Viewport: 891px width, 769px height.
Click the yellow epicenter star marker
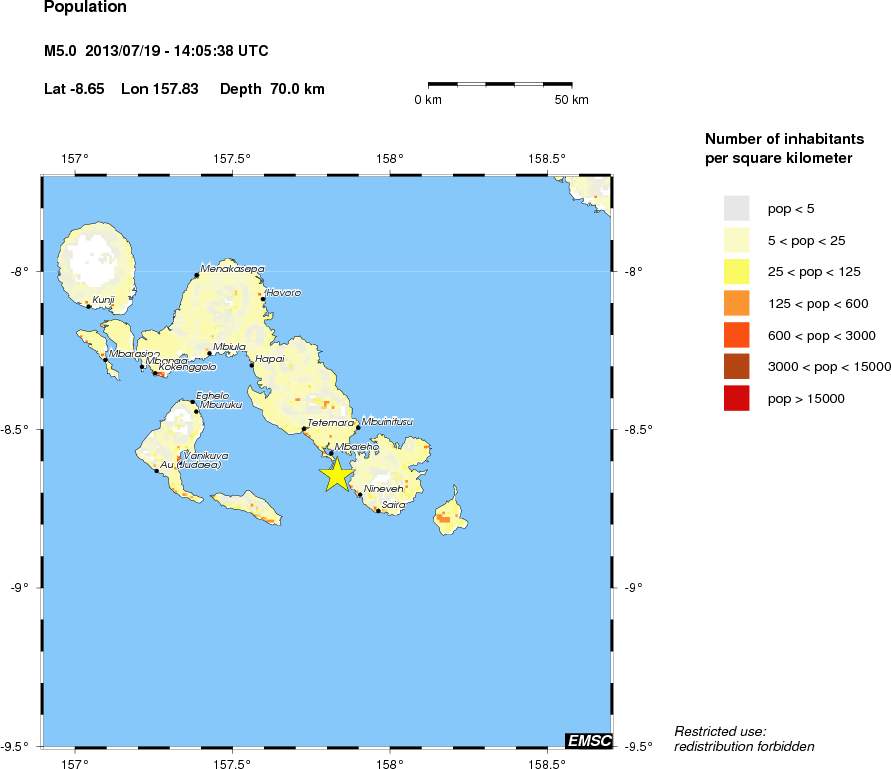[x=337, y=475]
